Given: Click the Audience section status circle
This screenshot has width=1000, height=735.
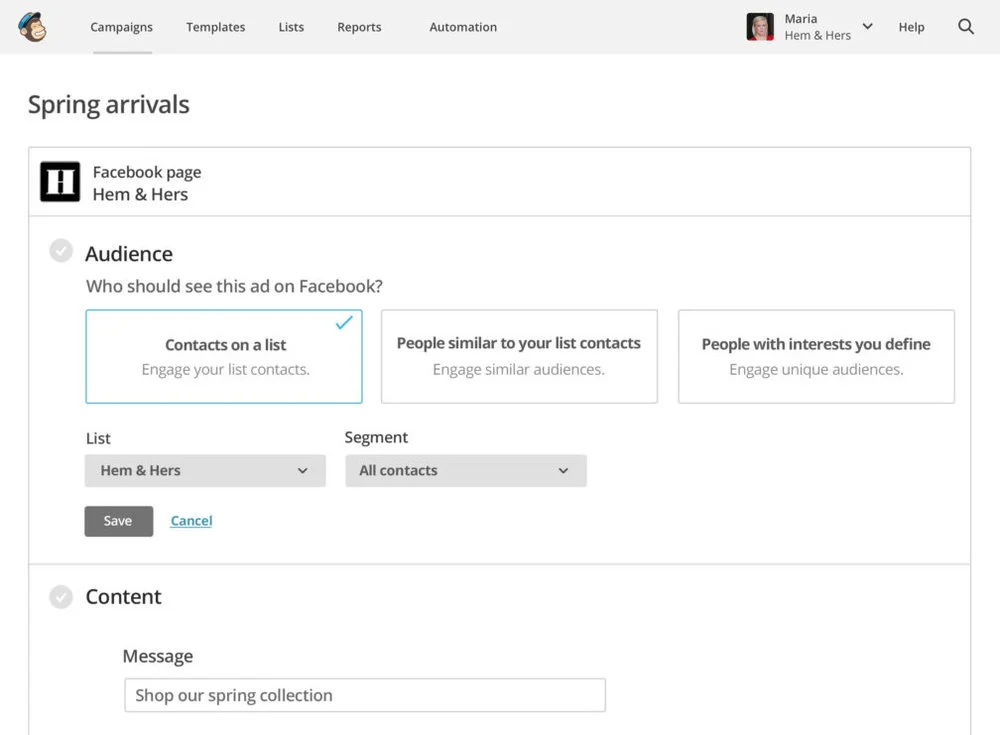Looking at the screenshot, I should (x=60, y=250).
